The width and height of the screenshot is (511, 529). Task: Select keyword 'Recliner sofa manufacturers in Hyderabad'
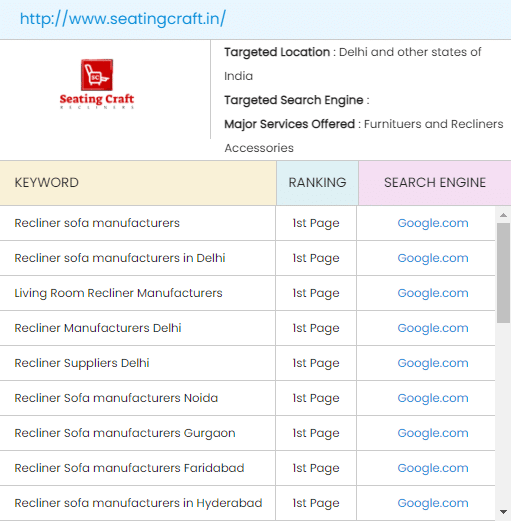click(138, 503)
